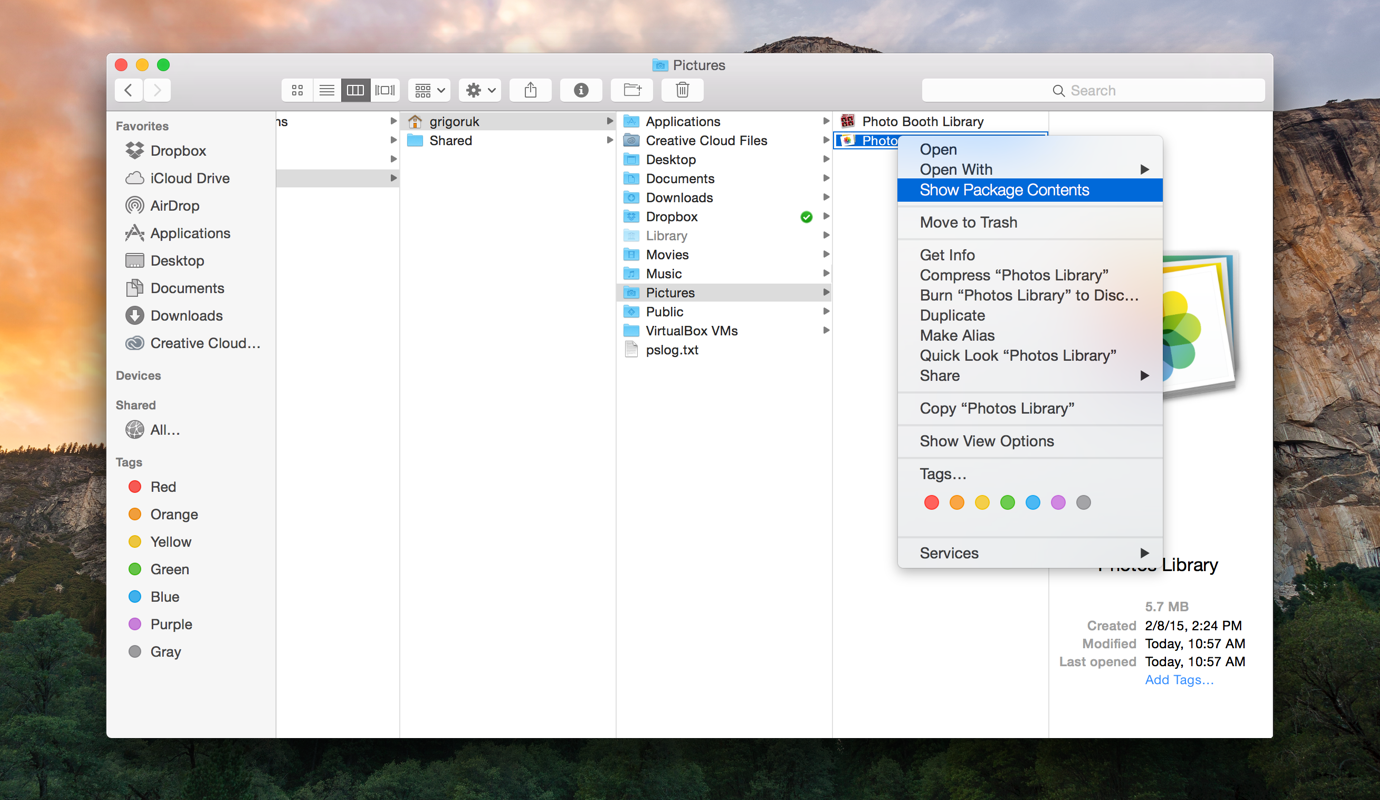Image resolution: width=1380 pixels, height=800 pixels.
Task: Choose Move to Trash
Action: pos(1030,222)
